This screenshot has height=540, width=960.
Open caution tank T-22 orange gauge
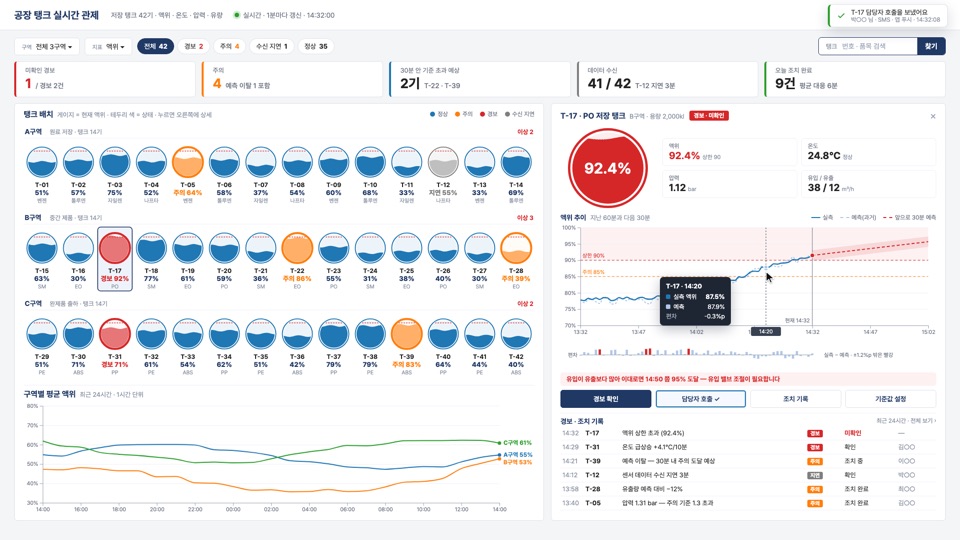point(297,248)
